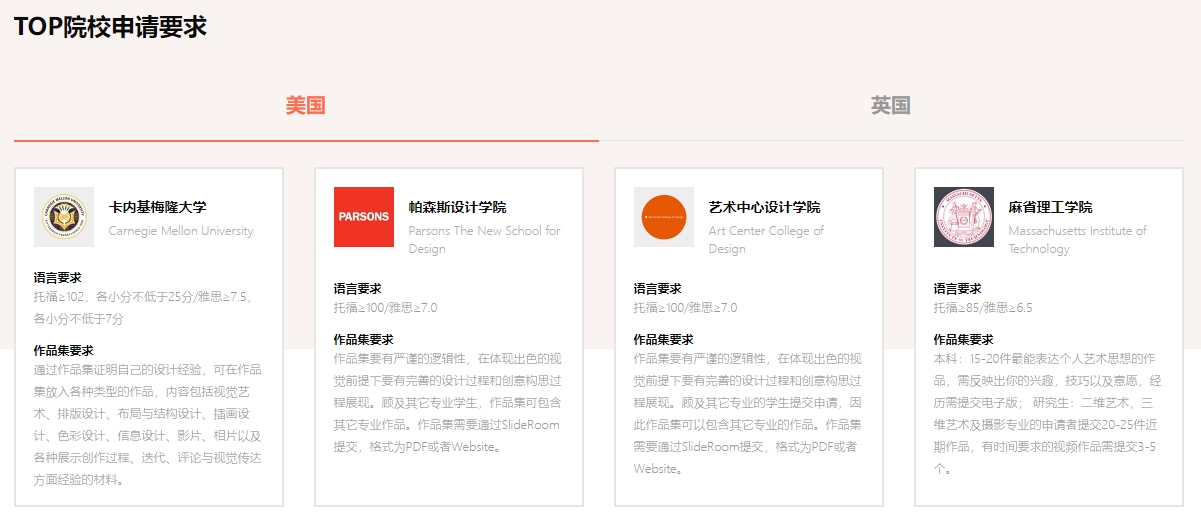This screenshot has height=519, width=1201.
Task: Click the TOP院校申请要求 heading
Action: pos(110,27)
